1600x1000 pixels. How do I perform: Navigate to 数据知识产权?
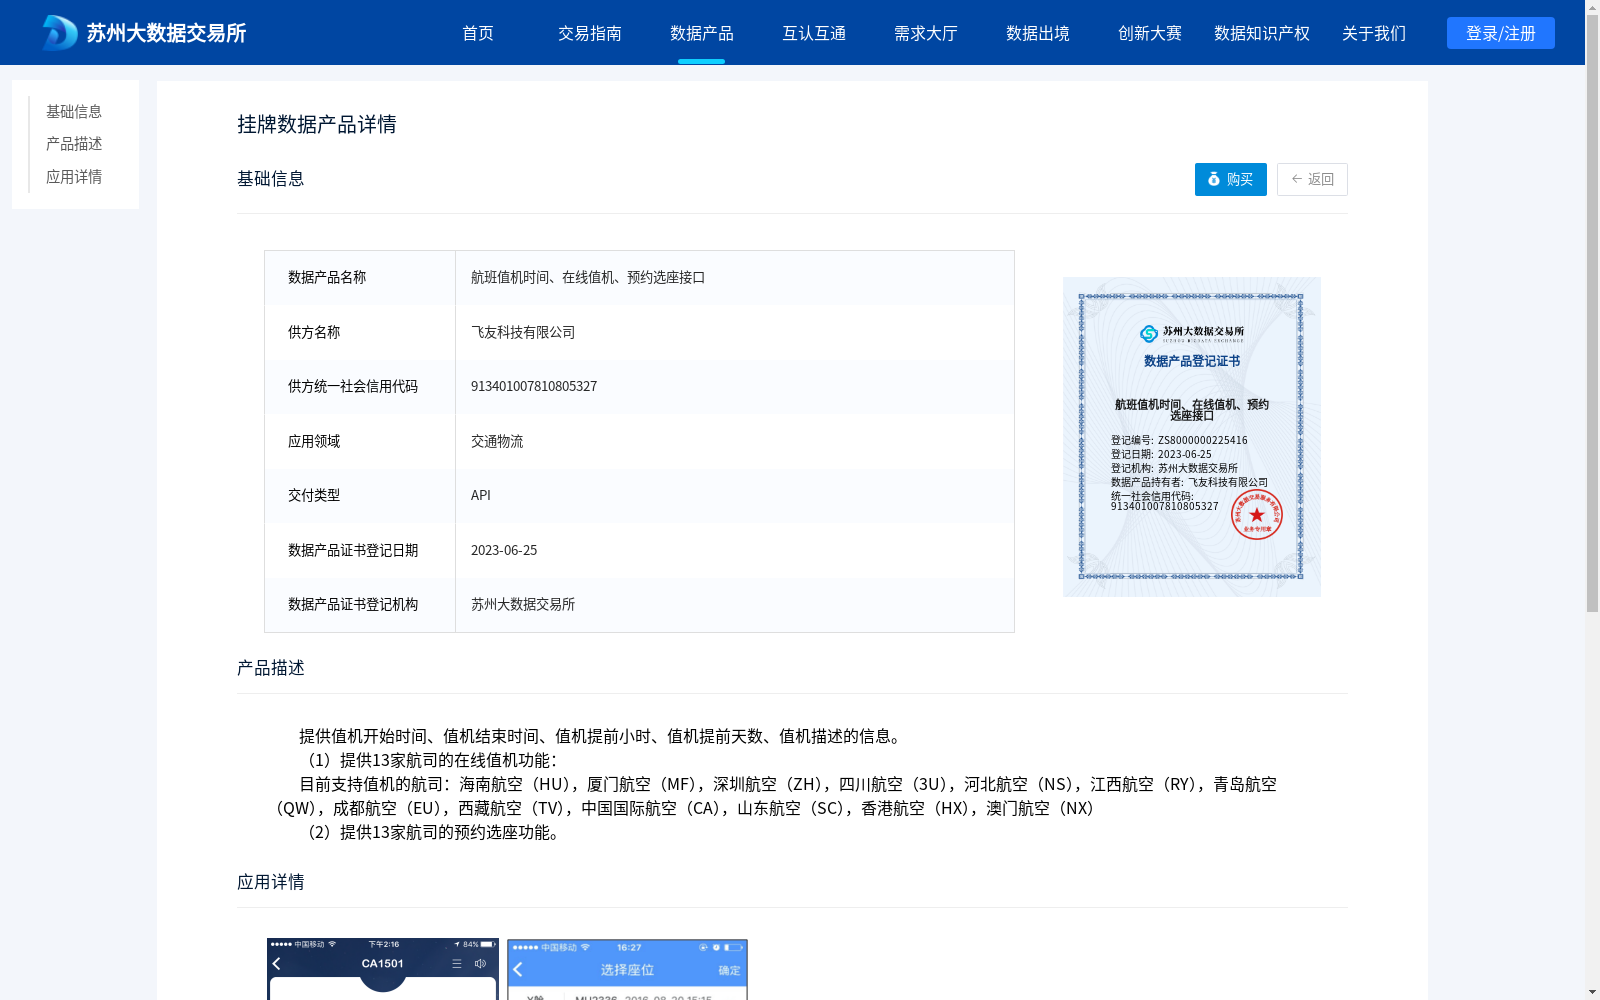1261,32
